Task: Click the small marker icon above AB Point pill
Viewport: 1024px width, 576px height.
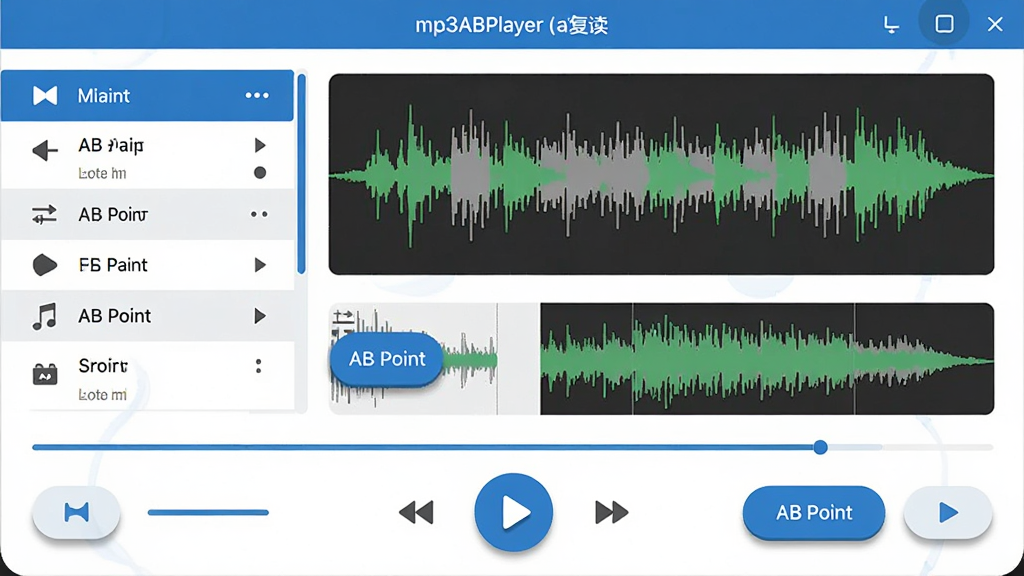Action: tap(343, 318)
